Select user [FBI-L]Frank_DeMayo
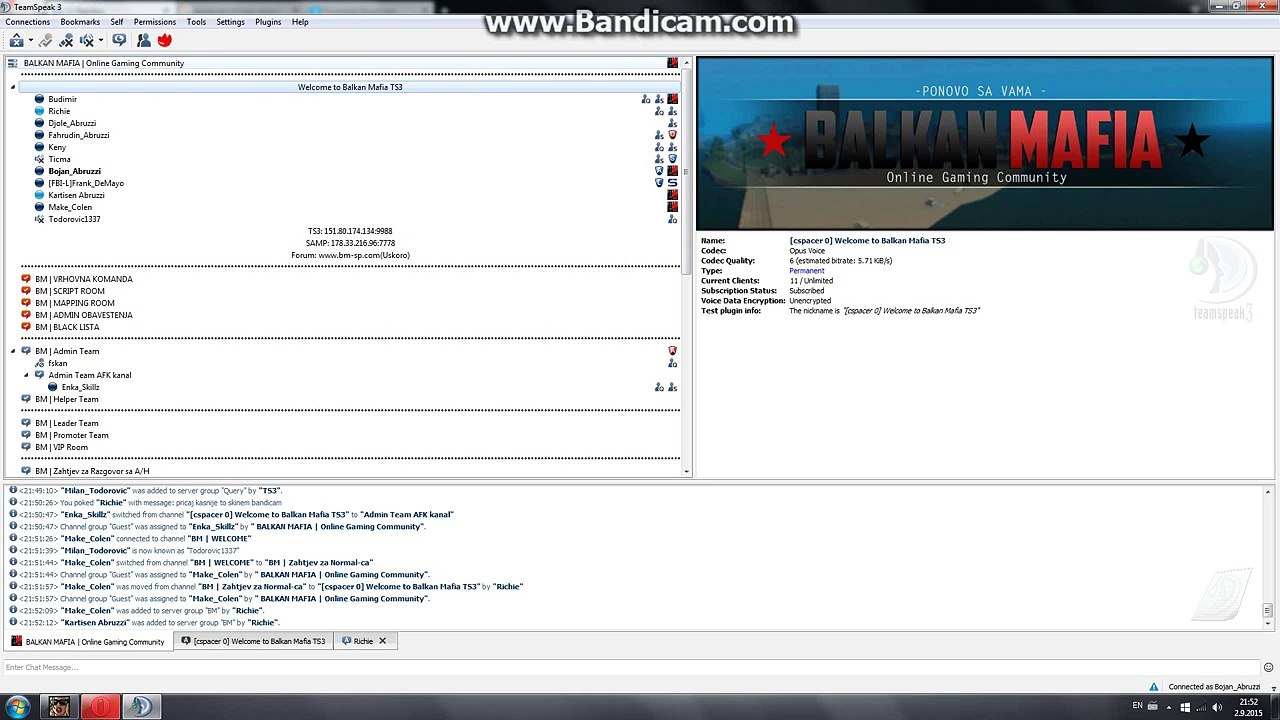This screenshot has width=1280, height=720. coord(85,183)
